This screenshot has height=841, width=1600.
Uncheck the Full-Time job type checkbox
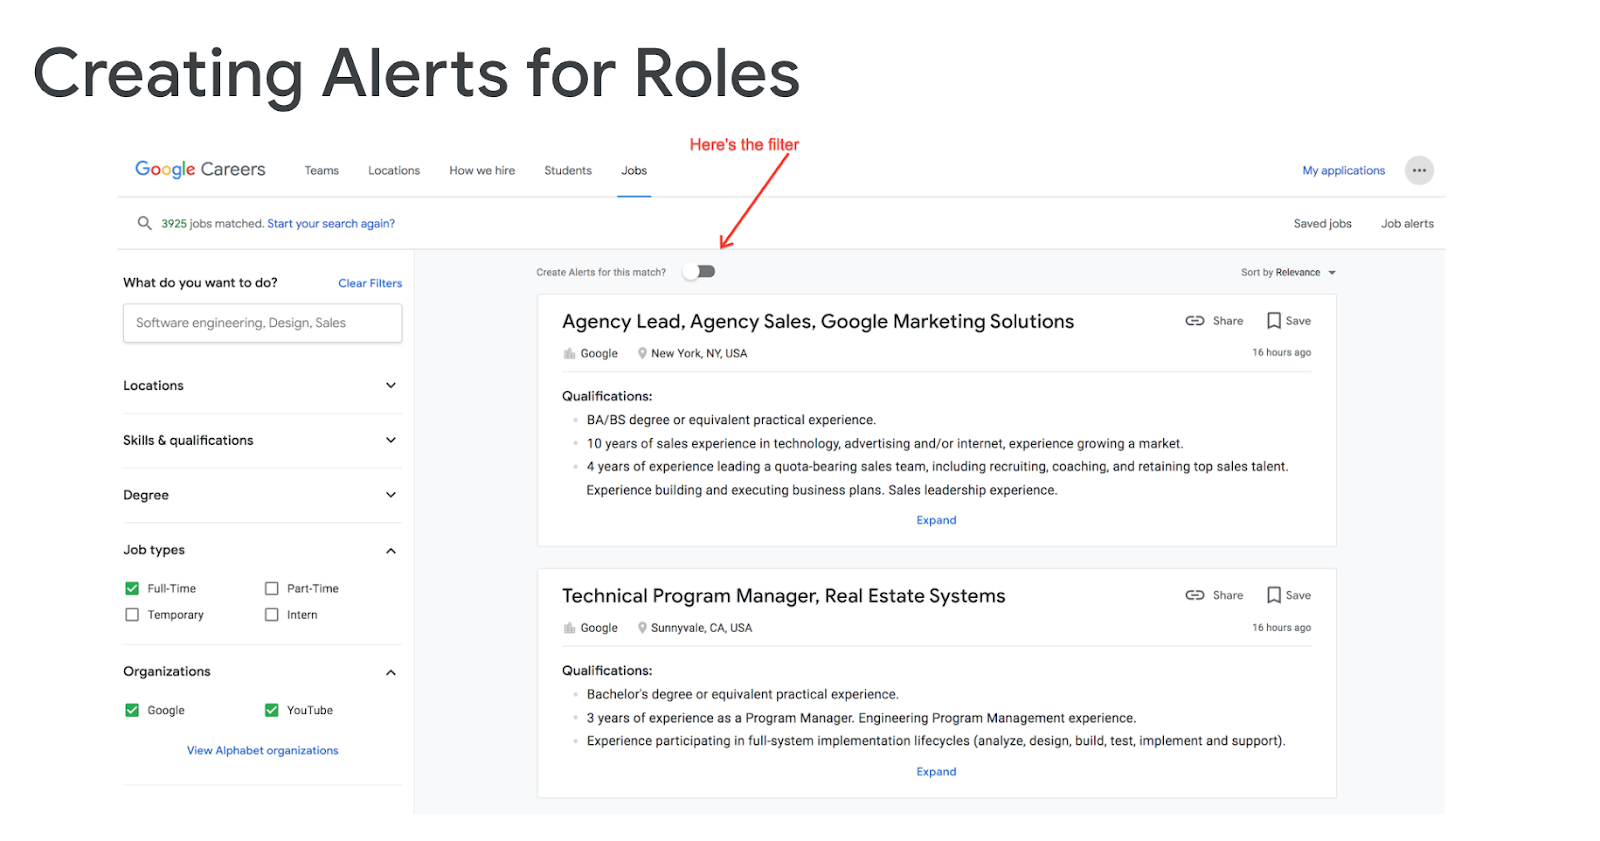tap(132, 589)
